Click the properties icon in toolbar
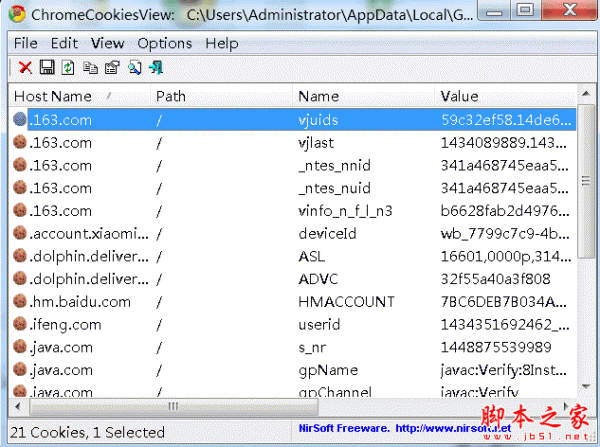The image size is (600, 447). 112,68
